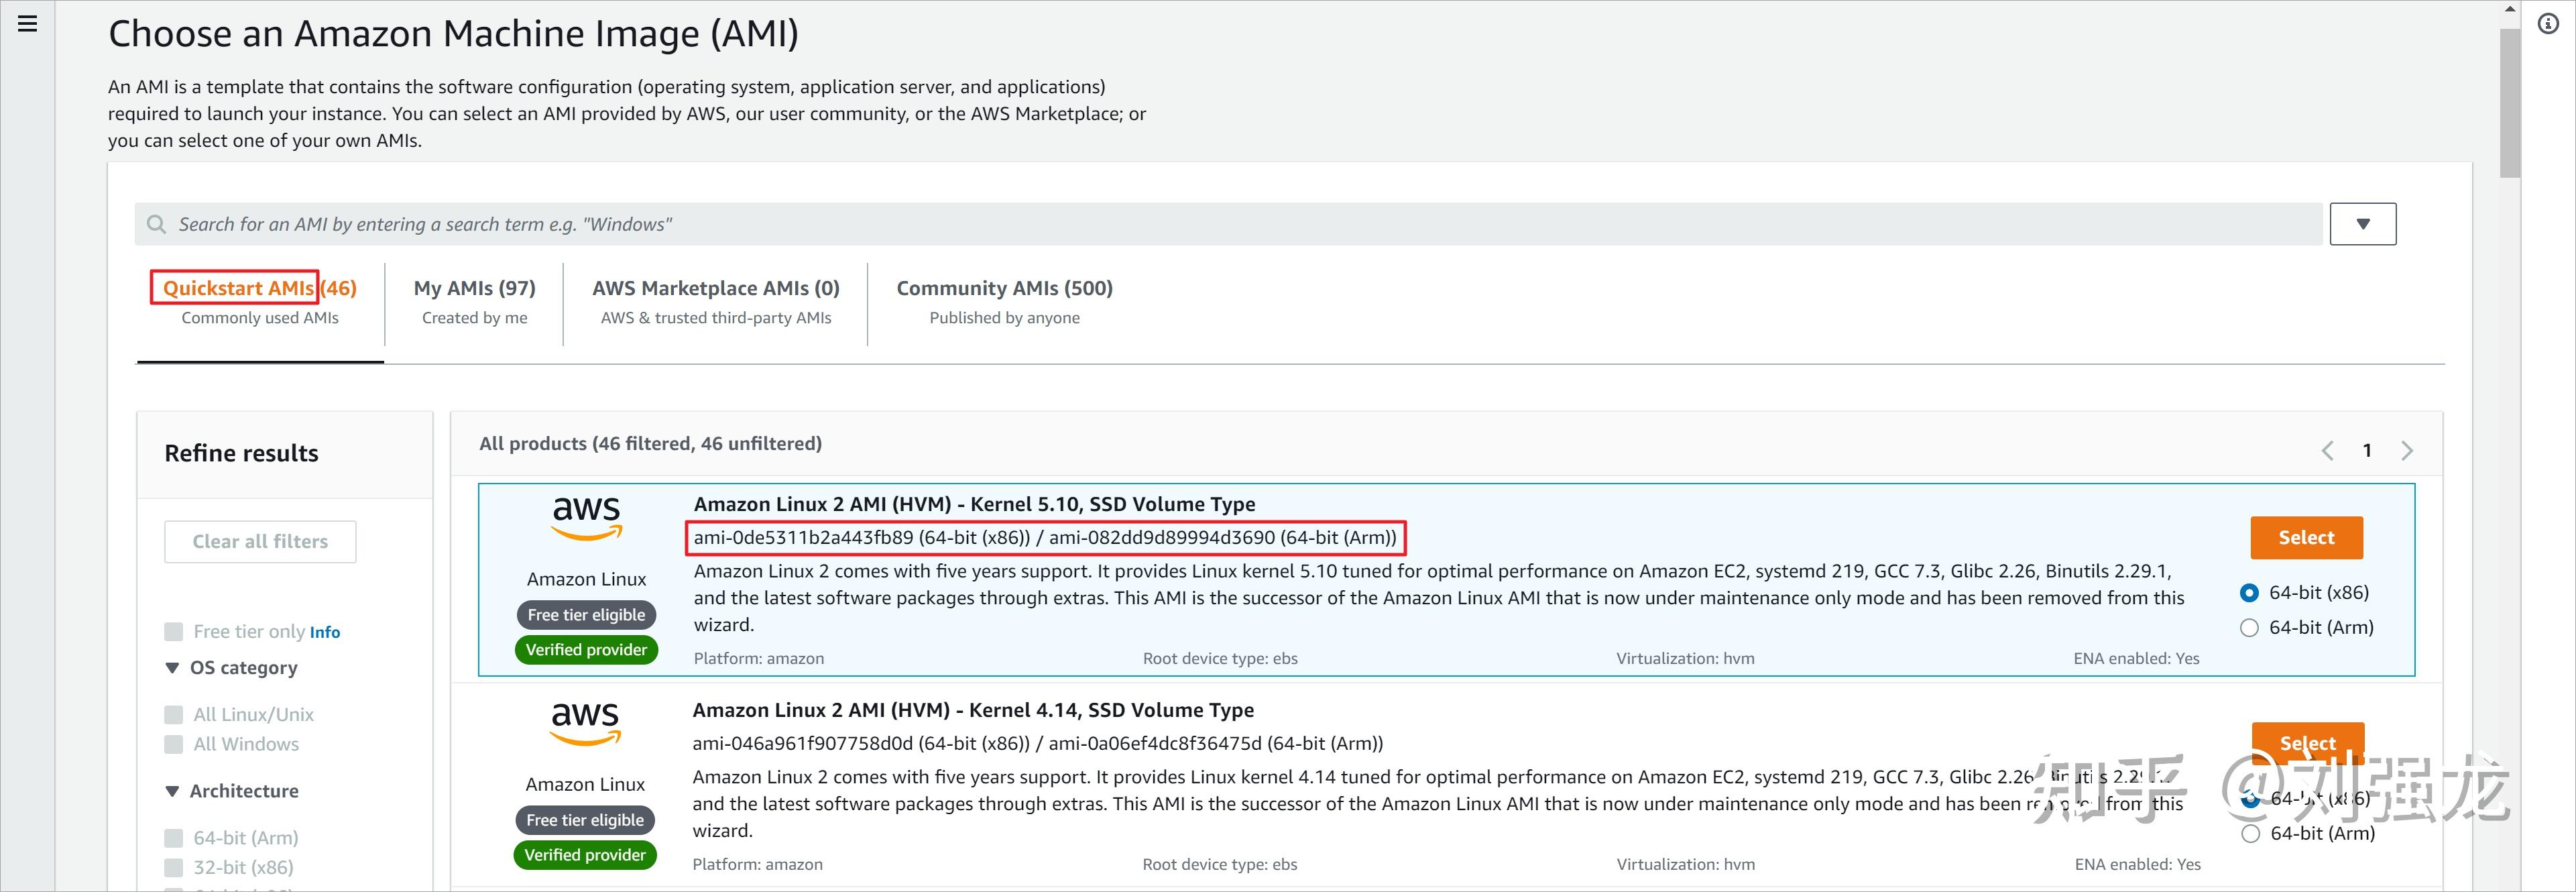Open the navigation hamburger menu
Screen dimensions: 2576x892
click(x=27, y=23)
